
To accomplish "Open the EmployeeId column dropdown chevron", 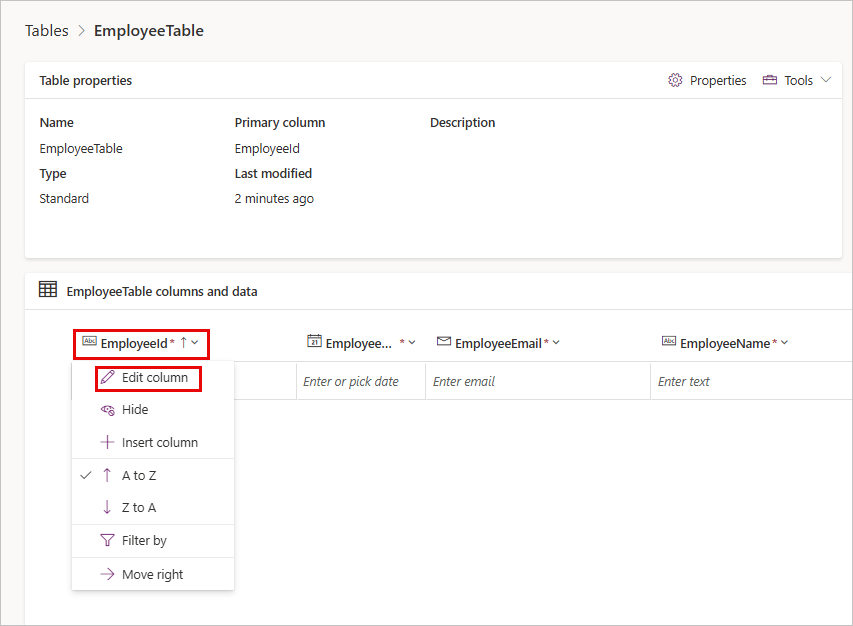I will 195,343.
